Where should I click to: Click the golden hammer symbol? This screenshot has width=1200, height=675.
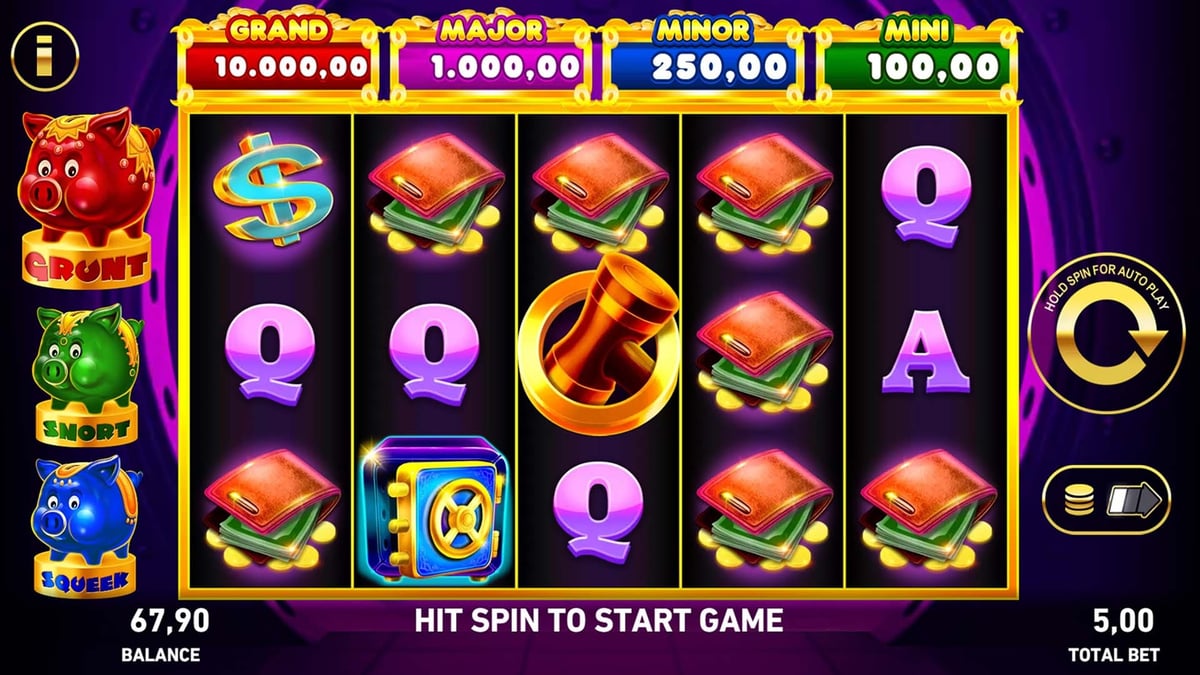click(x=597, y=335)
